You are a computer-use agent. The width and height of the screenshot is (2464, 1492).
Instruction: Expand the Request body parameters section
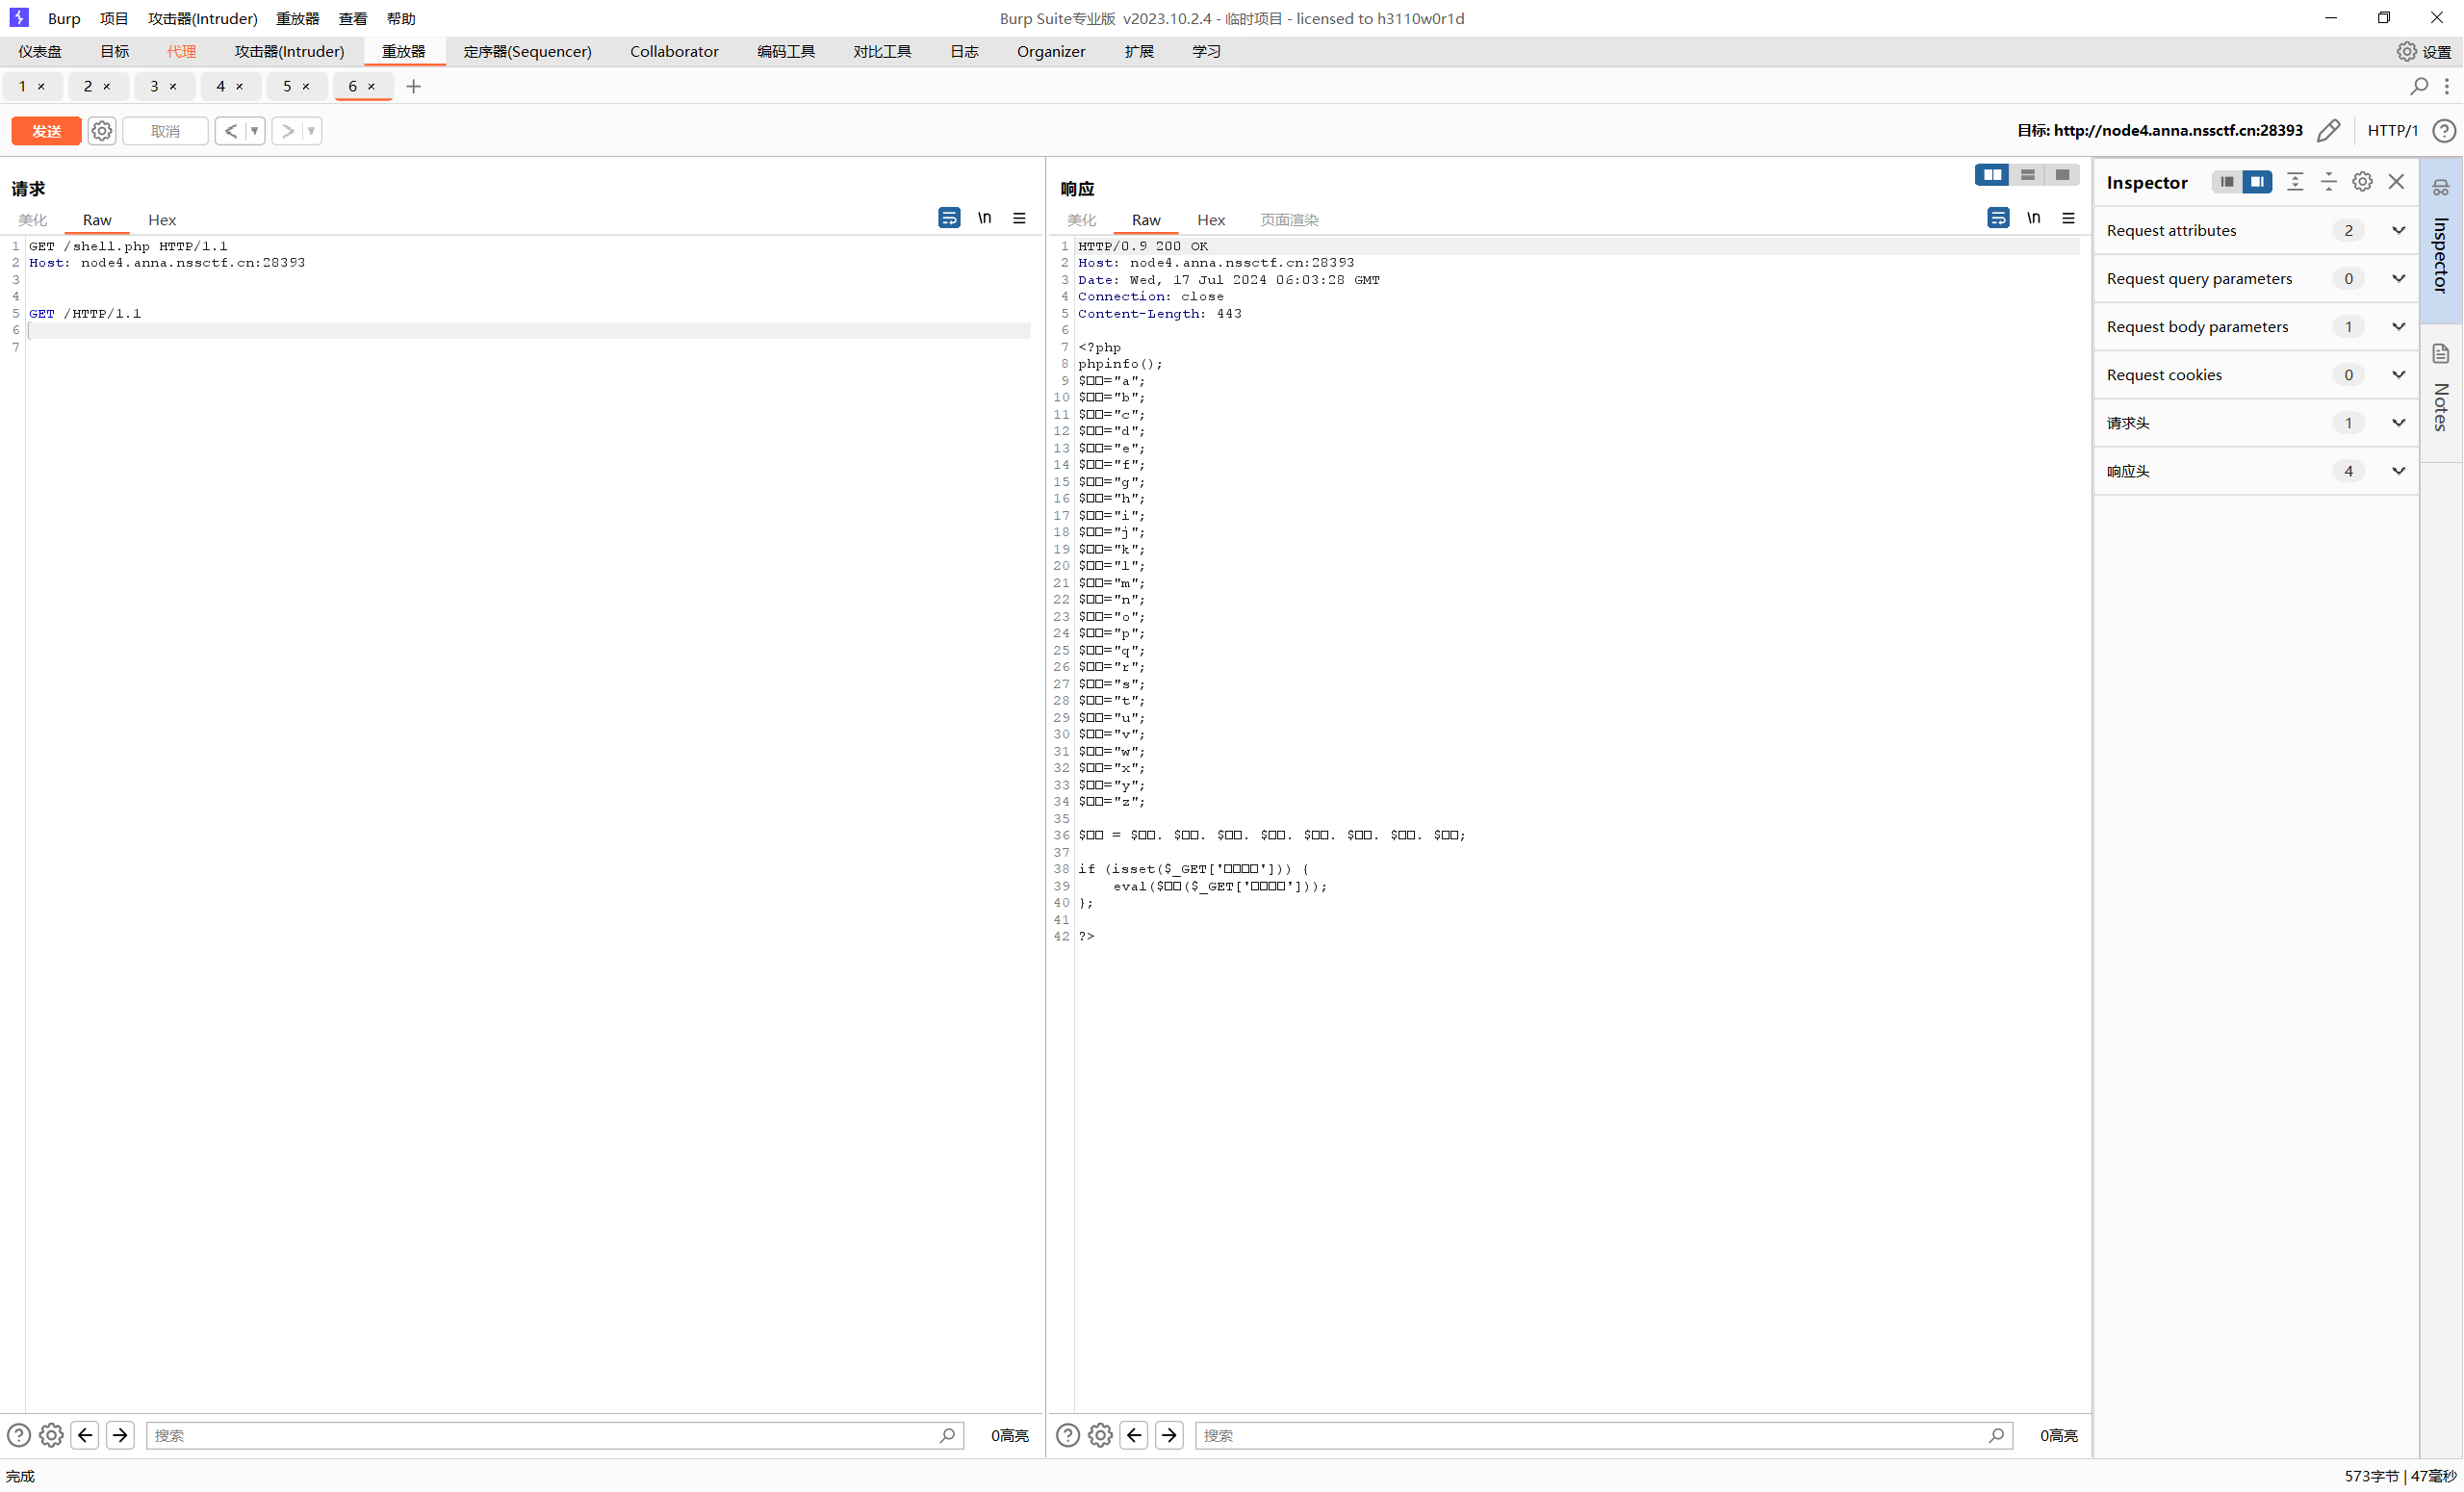click(x=2398, y=325)
